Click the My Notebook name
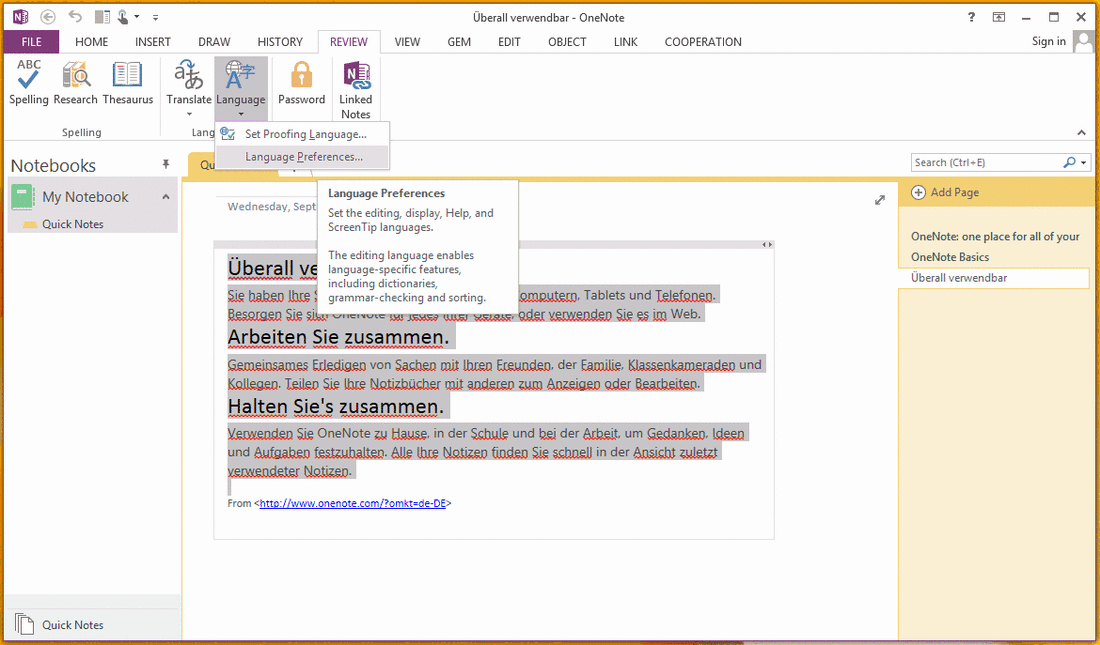 tap(86, 197)
